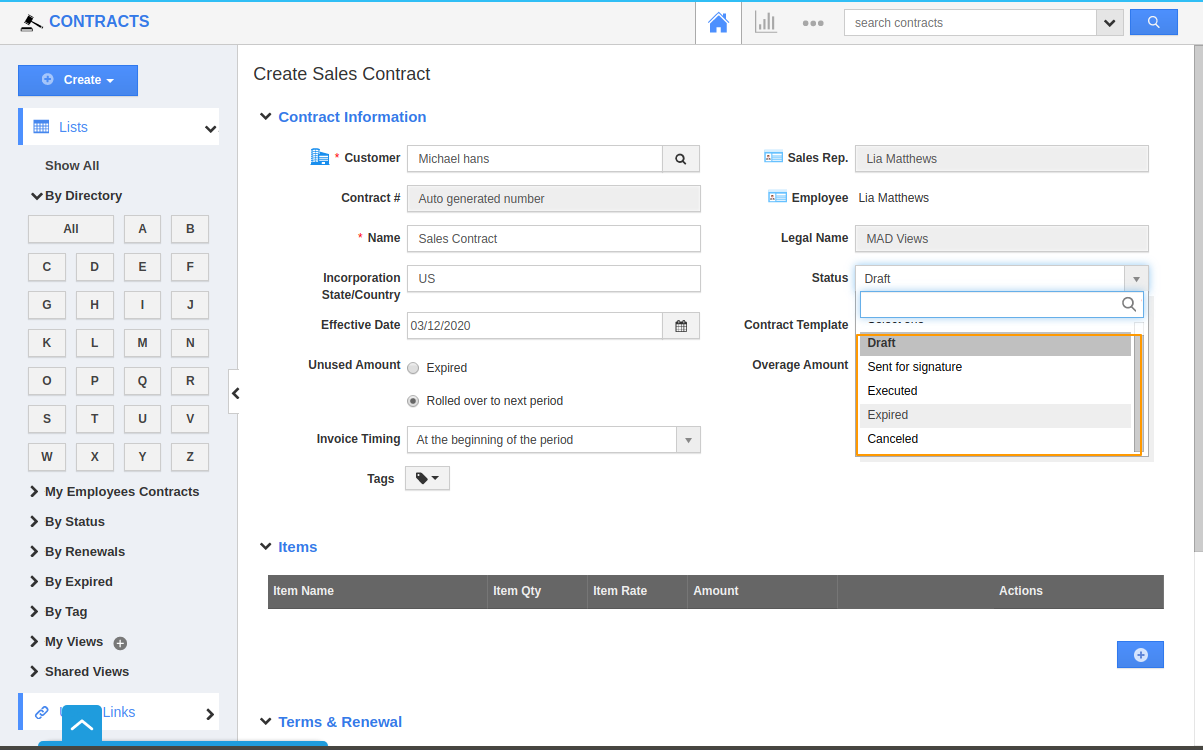This screenshot has width=1203, height=750.
Task: Click the Item Rate column header
Action: (638, 591)
